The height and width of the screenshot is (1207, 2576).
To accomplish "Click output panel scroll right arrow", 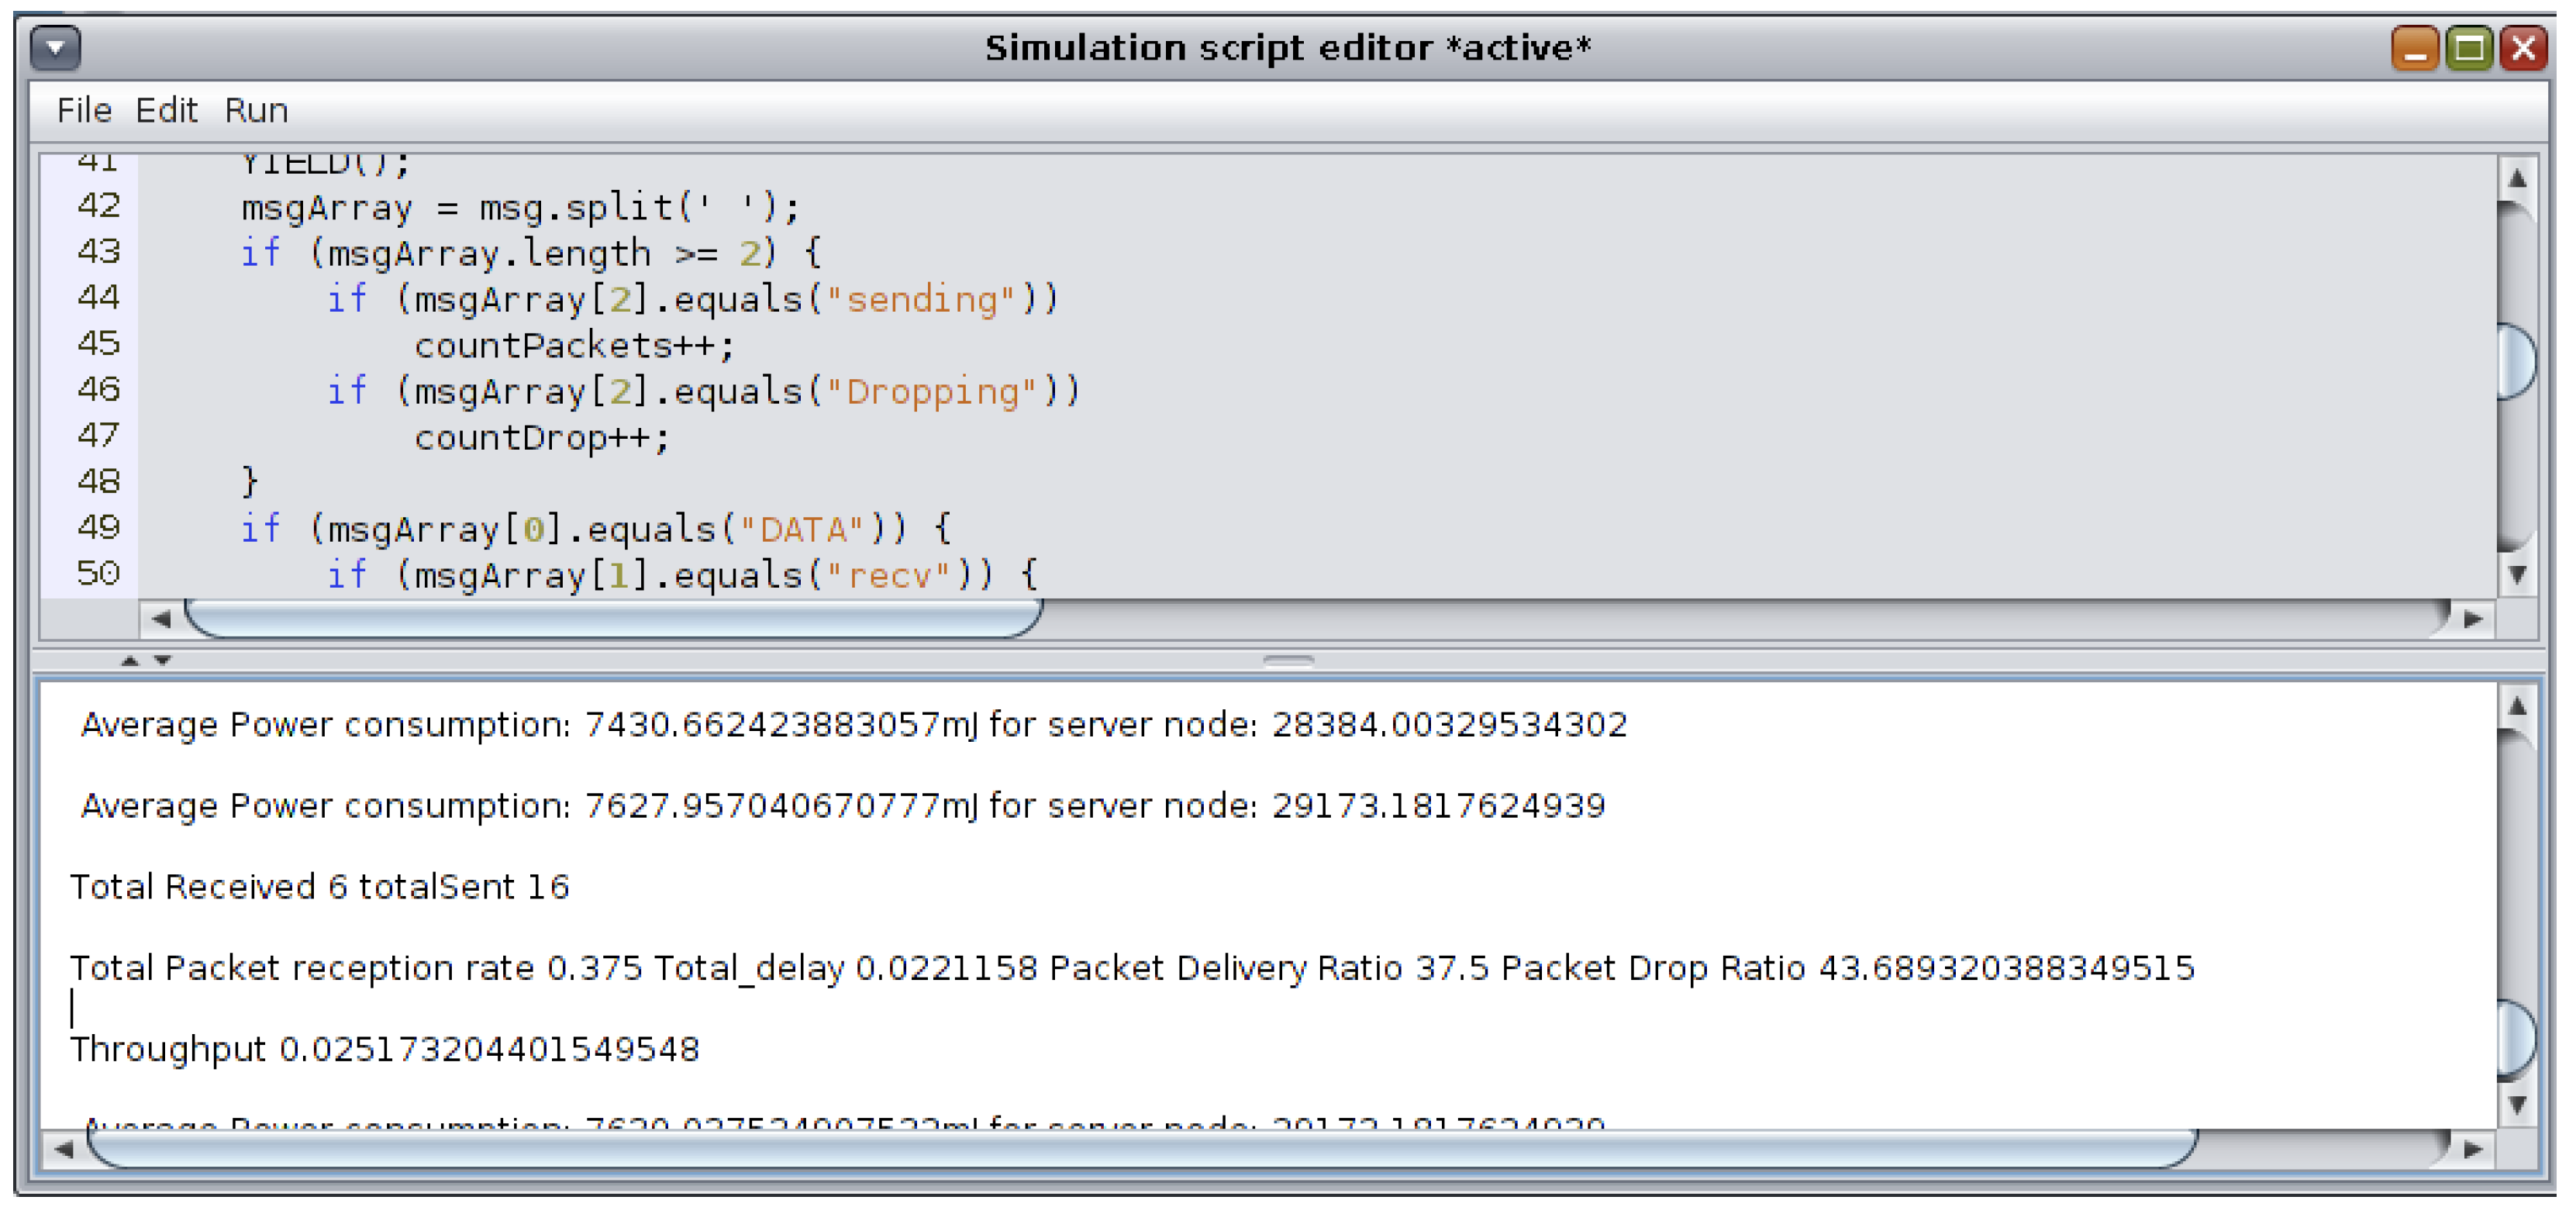I will [2473, 1149].
